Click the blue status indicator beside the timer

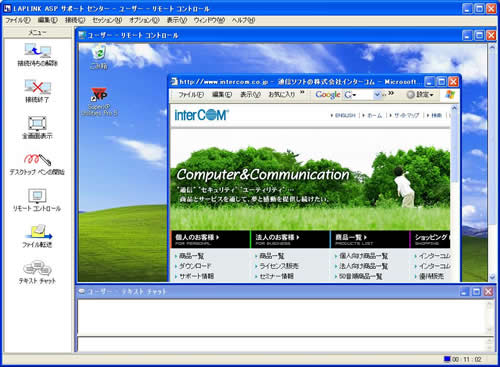[447, 359]
